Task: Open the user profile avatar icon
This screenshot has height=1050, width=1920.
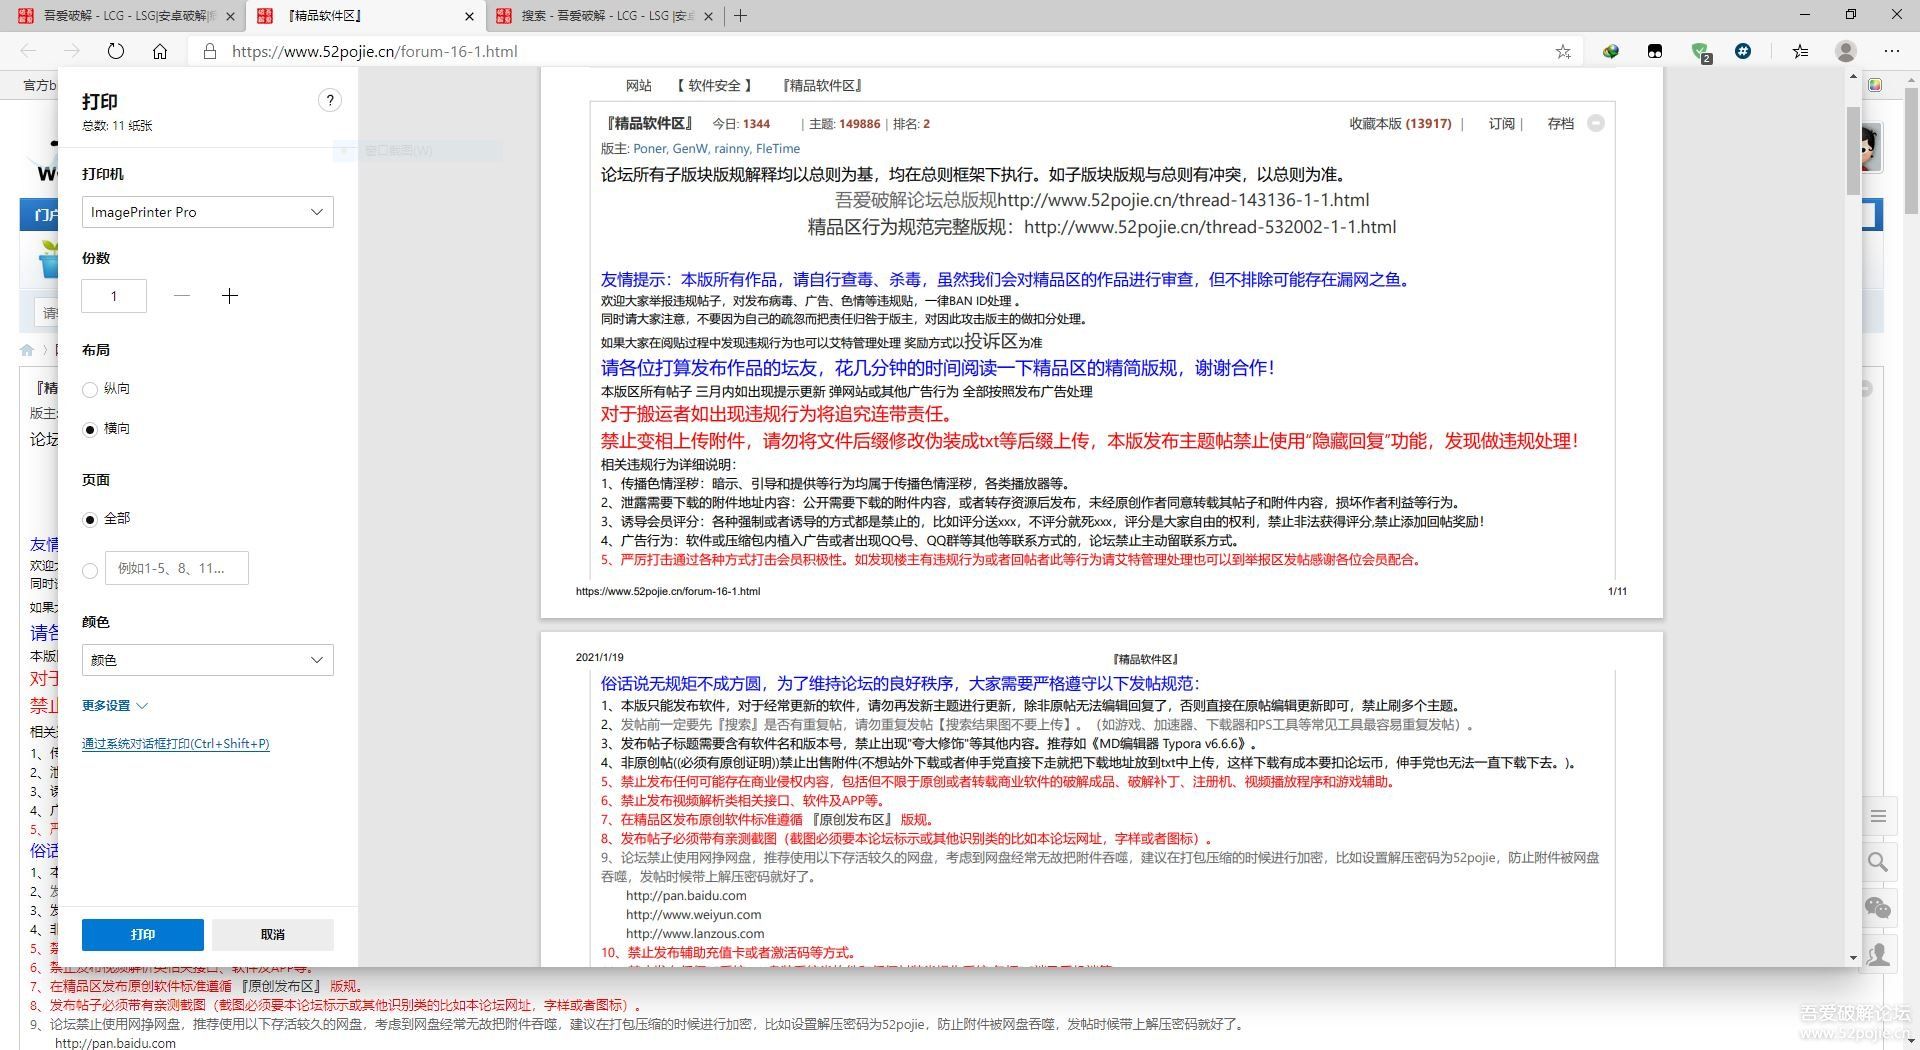Action: pos(1846,51)
